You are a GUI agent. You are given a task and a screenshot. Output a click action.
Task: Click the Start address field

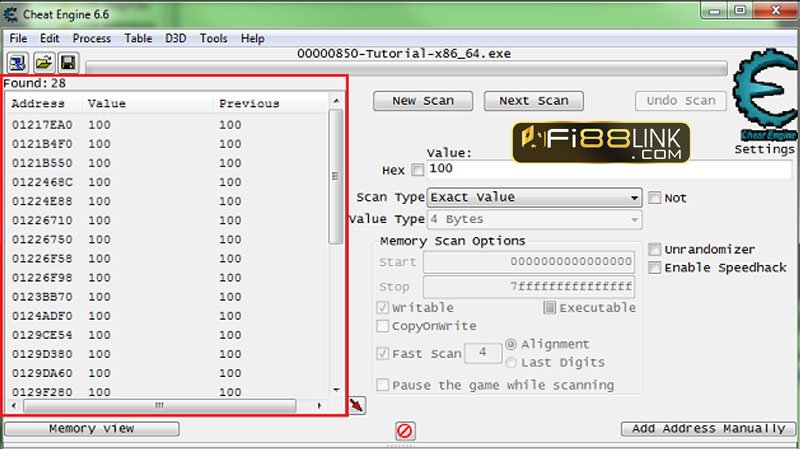[529, 262]
